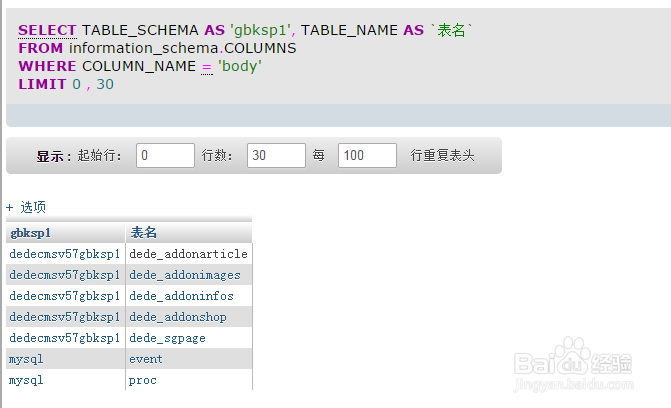Expand the 选项 options link
Image resolution: width=671 pixels, height=408 pixels.
coord(27,207)
